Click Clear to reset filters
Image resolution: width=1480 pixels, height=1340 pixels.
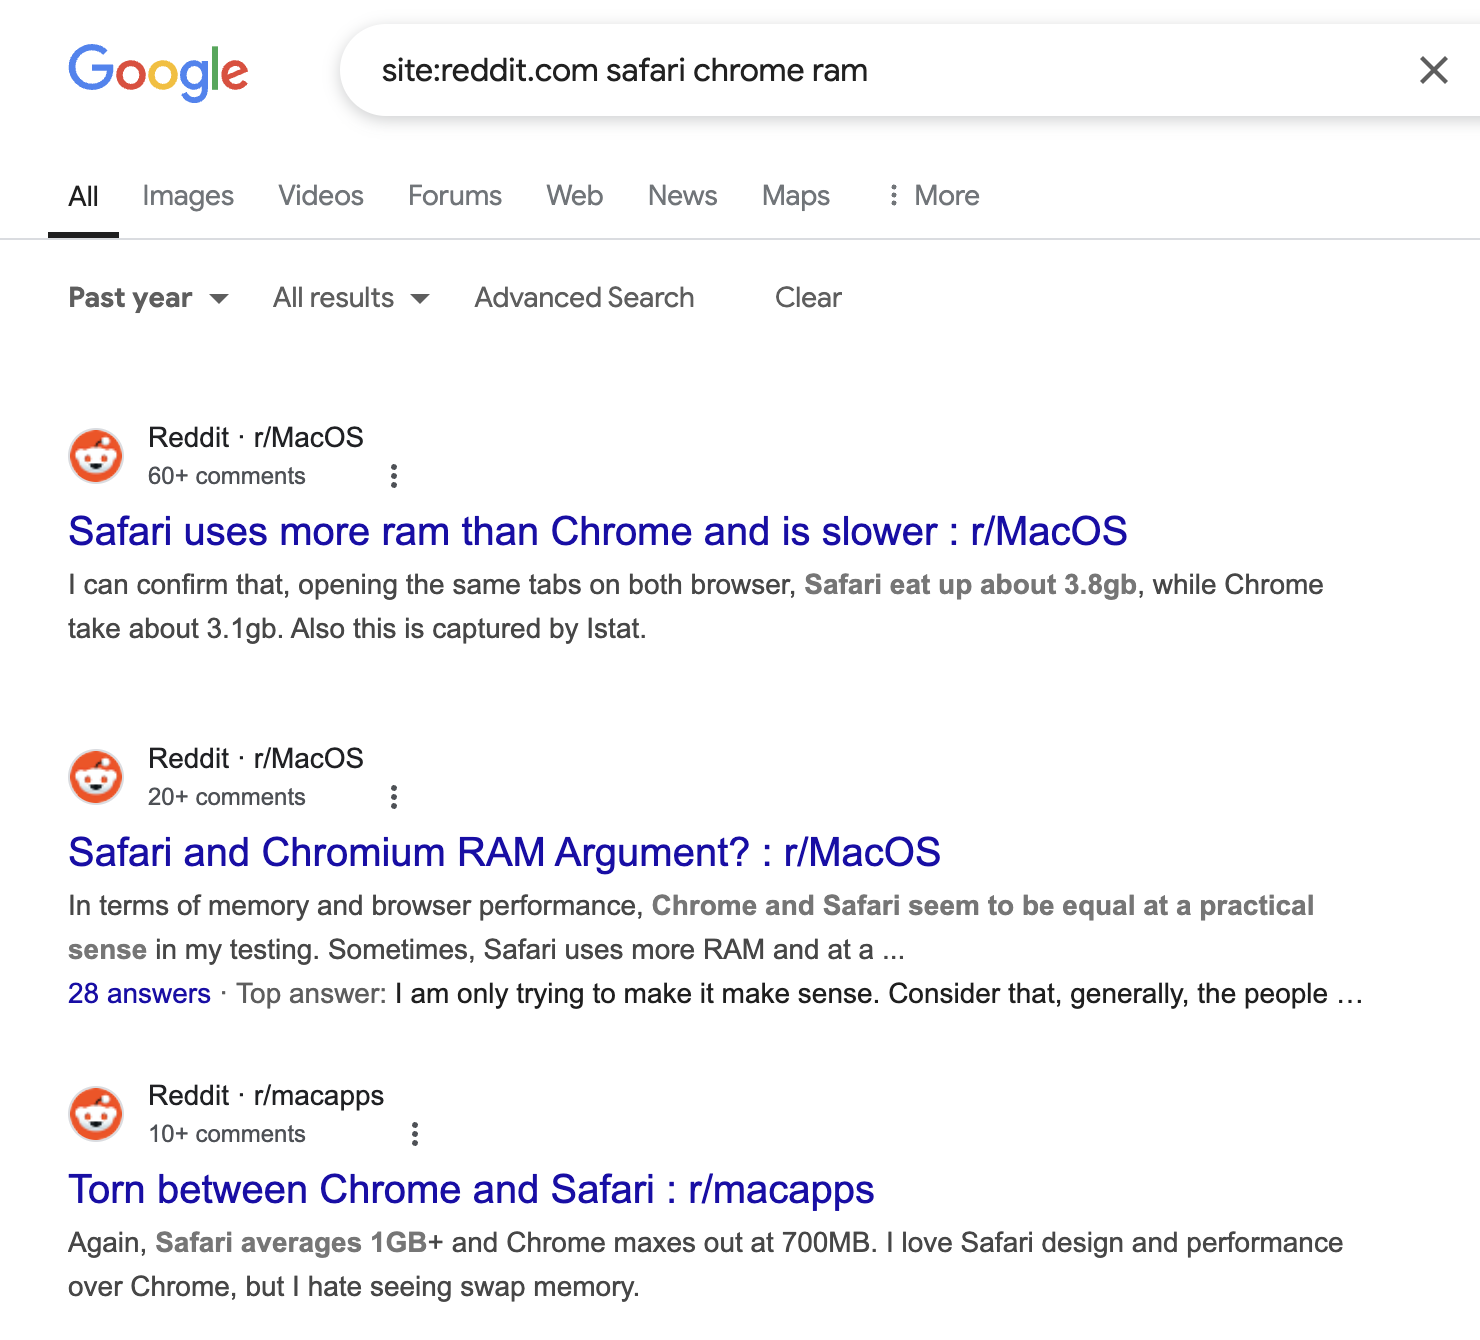point(808,298)
